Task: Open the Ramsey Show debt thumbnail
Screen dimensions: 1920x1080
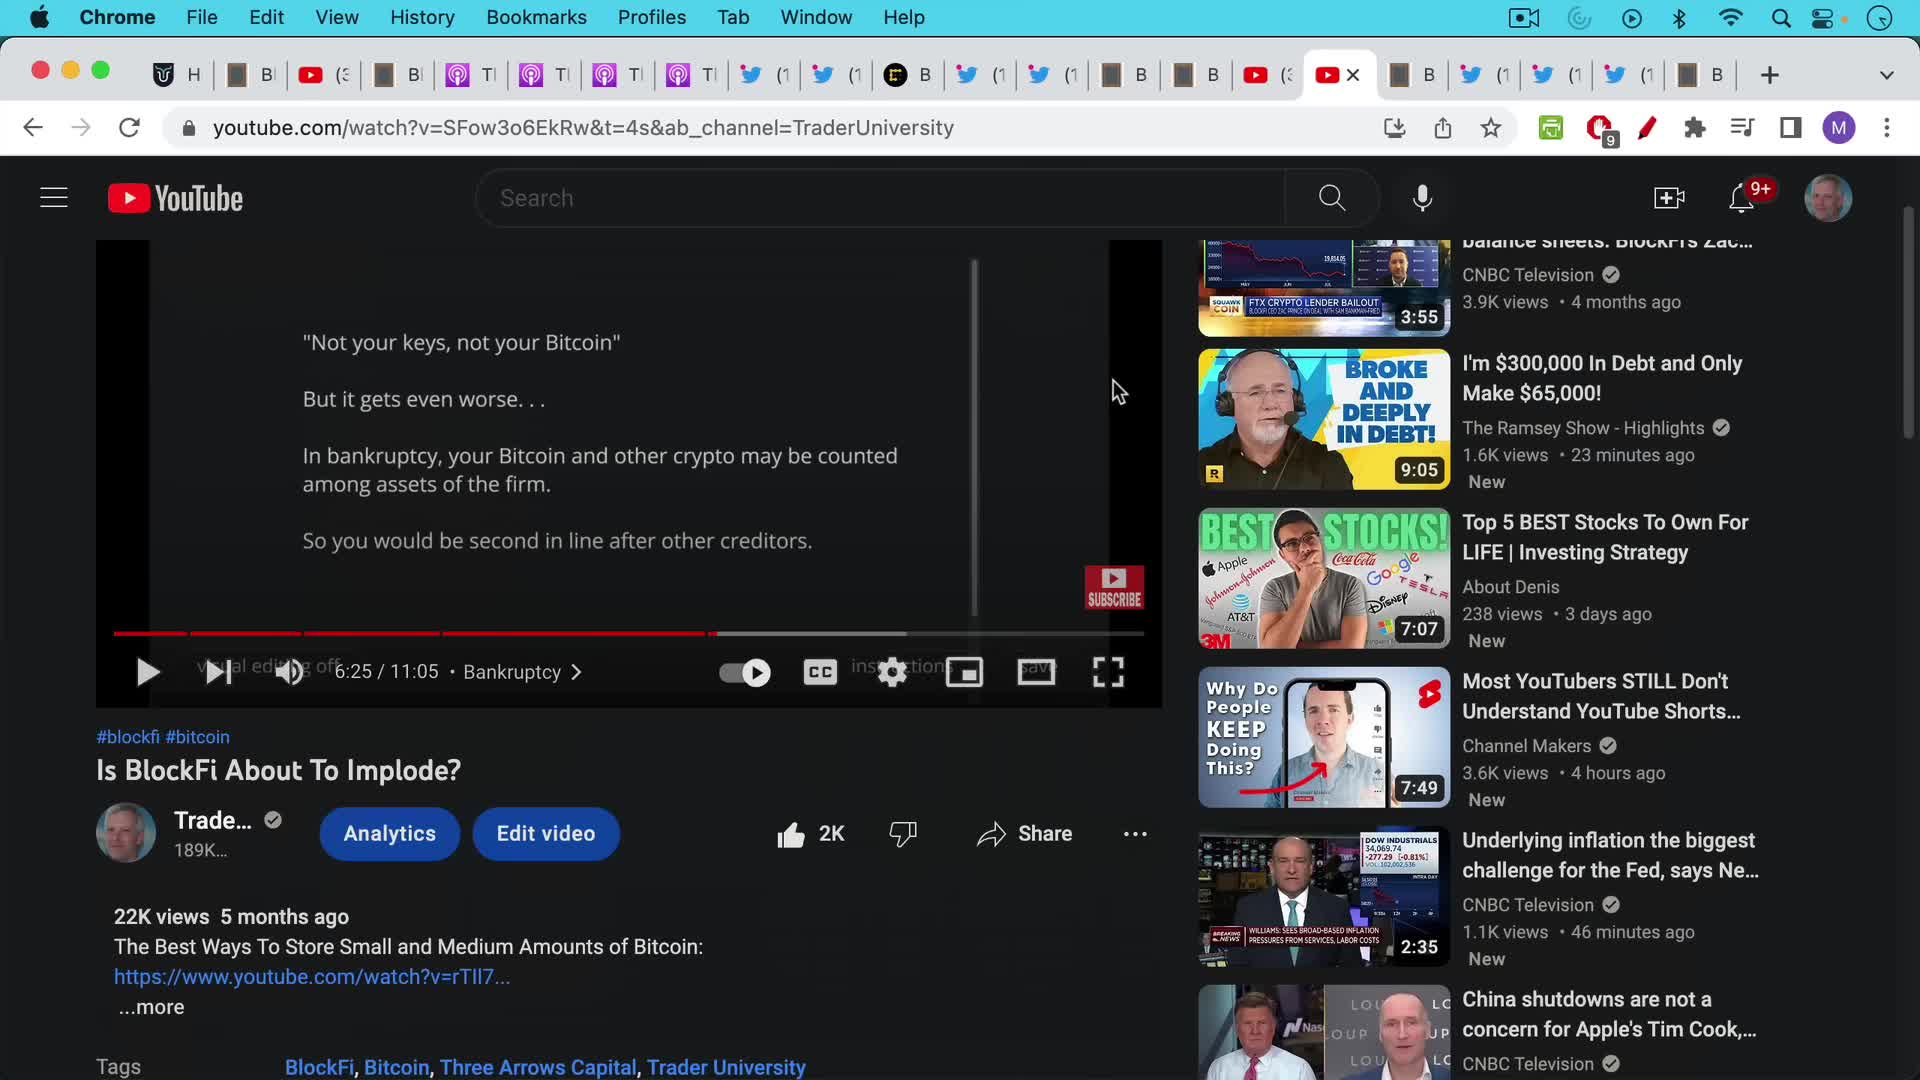Action: point(1323,419)
